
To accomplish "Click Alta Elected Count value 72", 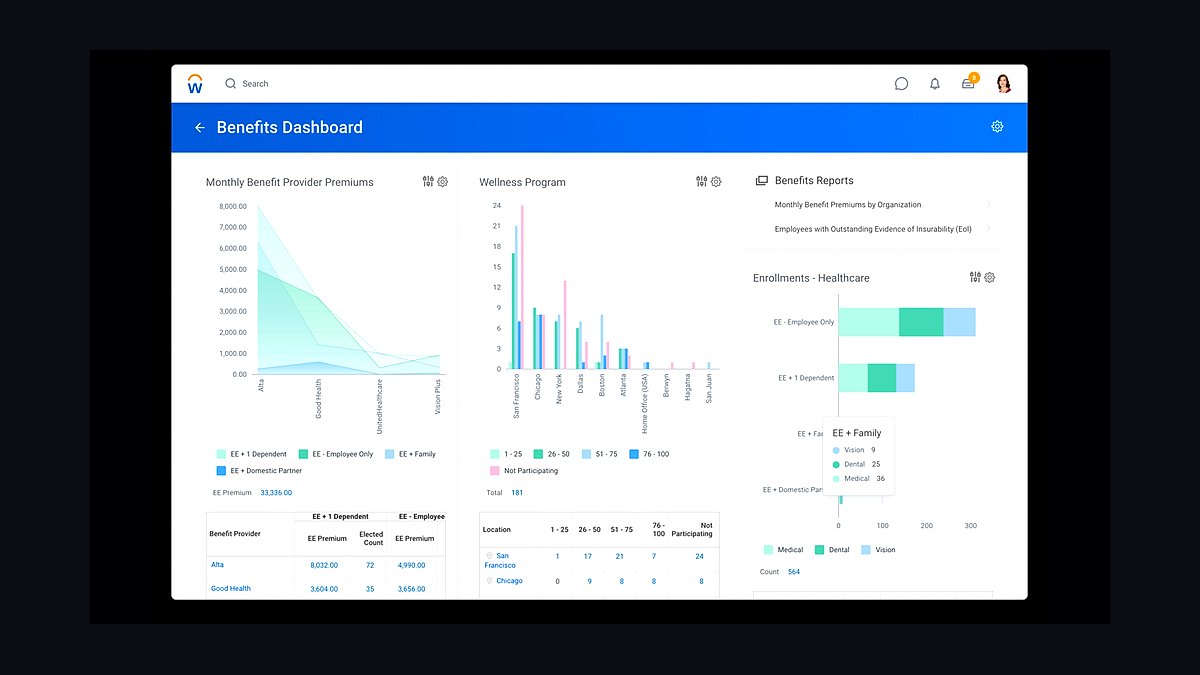I will [x=370, y=565].
